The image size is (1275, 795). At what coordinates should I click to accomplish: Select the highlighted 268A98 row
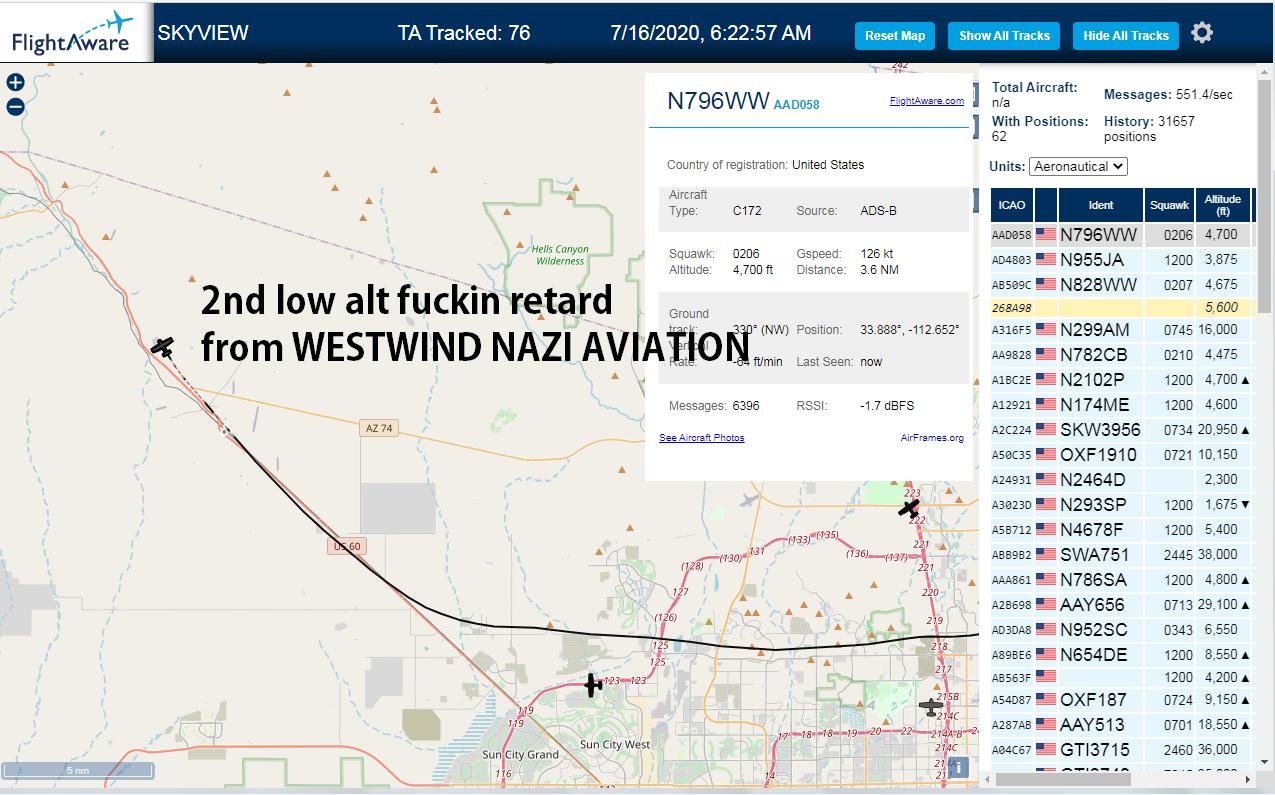pos(1121,309)
